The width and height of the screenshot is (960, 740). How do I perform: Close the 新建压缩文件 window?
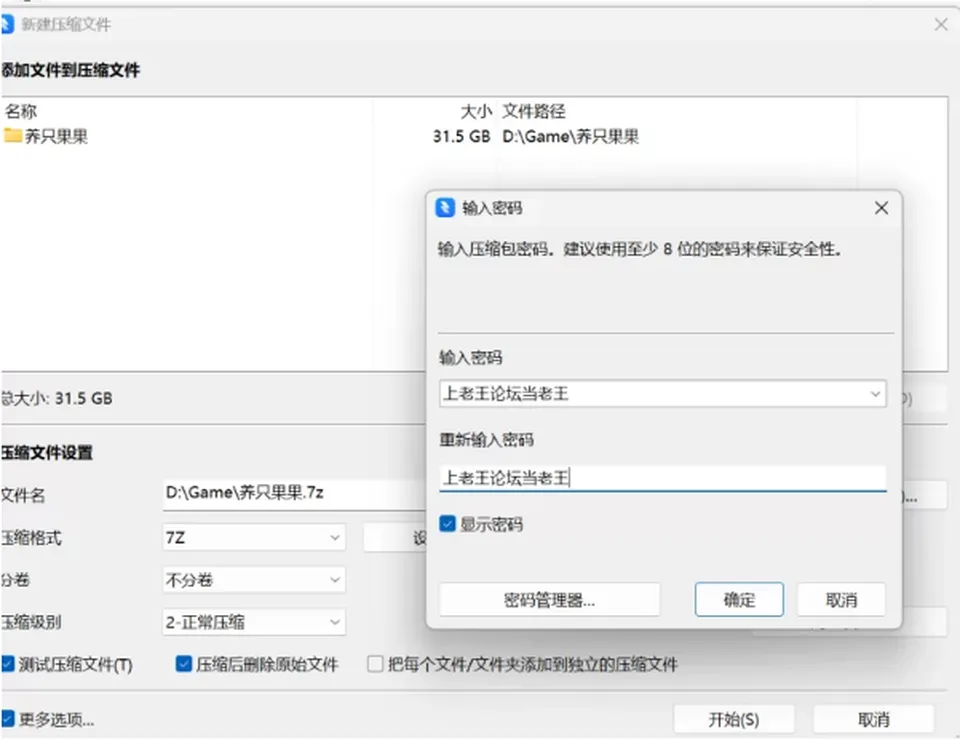tap(941, 24)
